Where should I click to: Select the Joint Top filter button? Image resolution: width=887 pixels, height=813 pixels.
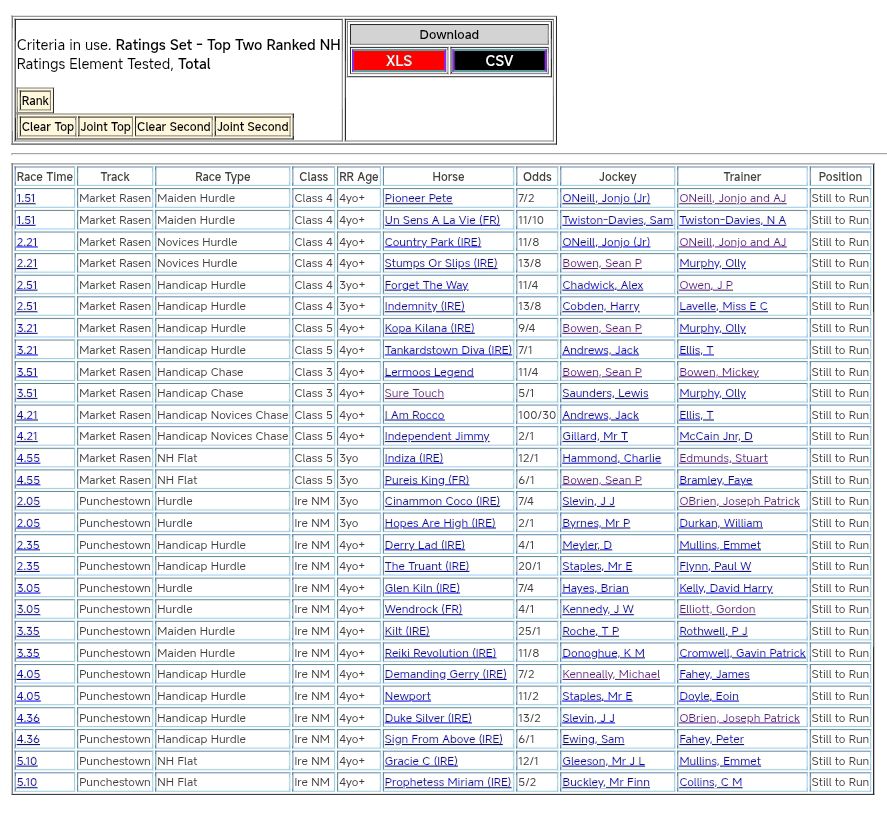point(106,127)
